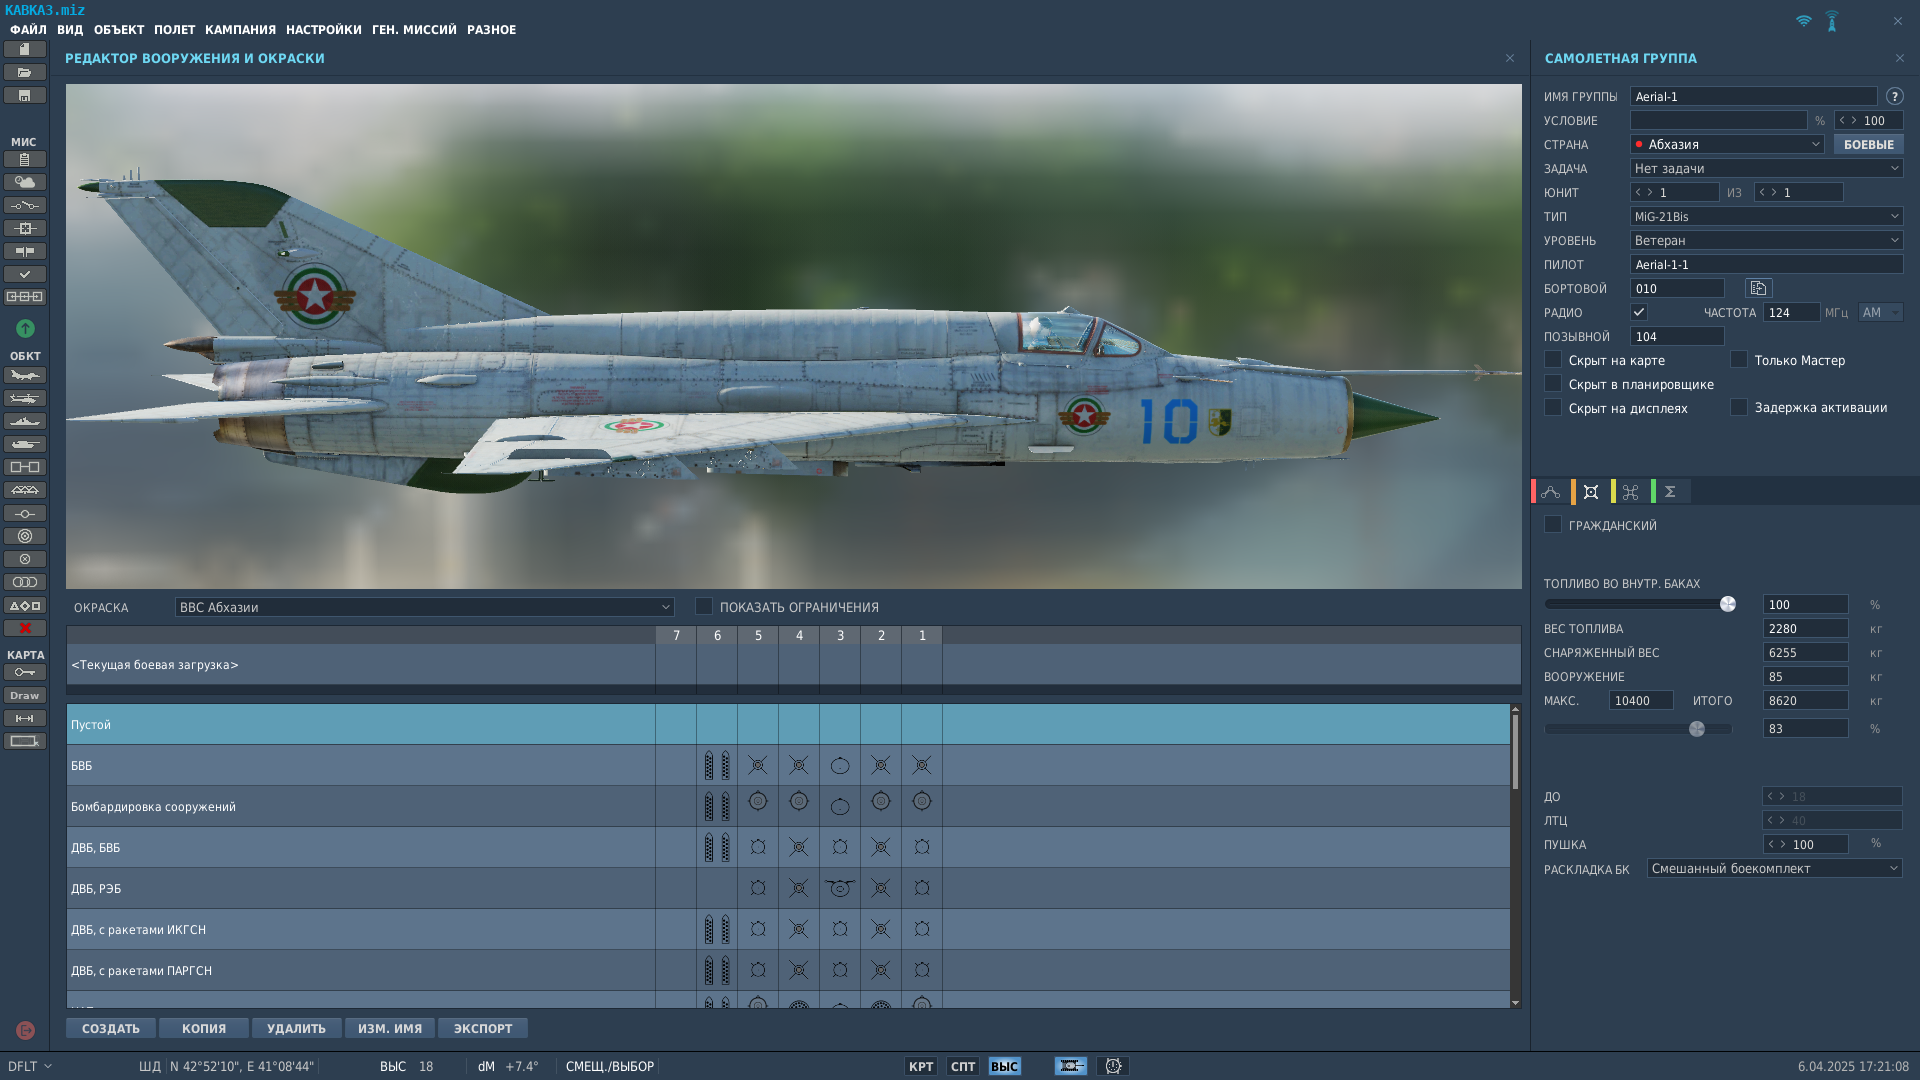Screen dimensions: 1920x1080
Task: Select the airplane group object tool
Action: coord(25,375)
